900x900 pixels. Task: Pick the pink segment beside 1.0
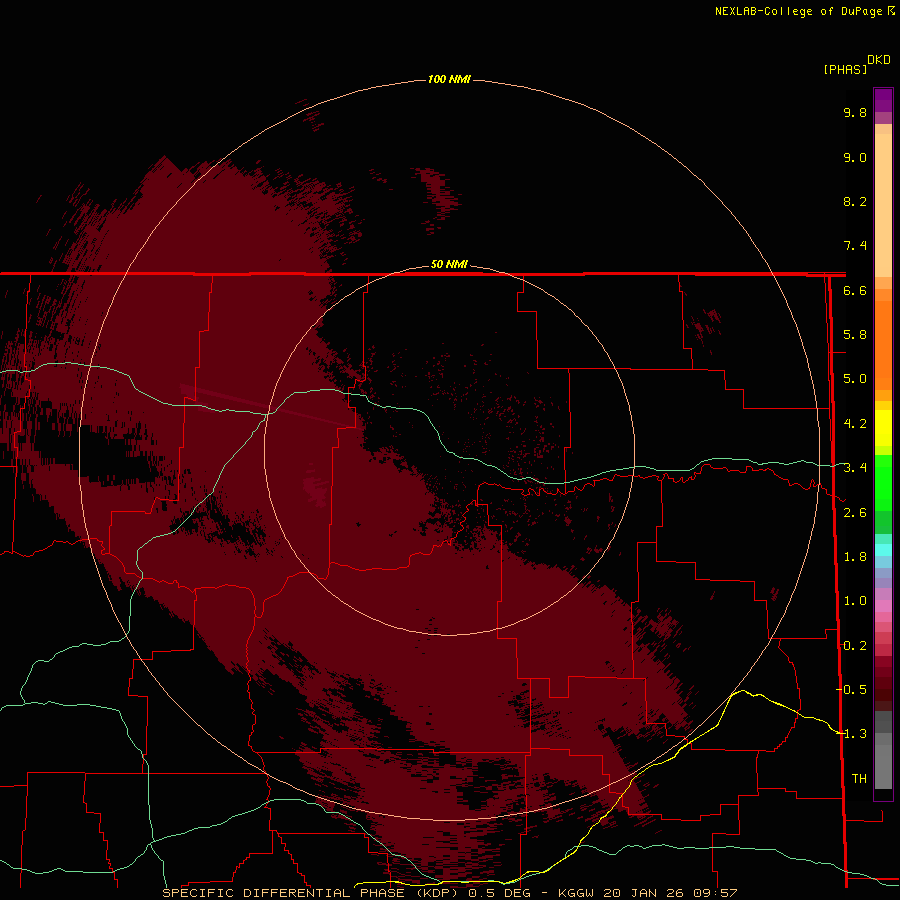[883, 606]
